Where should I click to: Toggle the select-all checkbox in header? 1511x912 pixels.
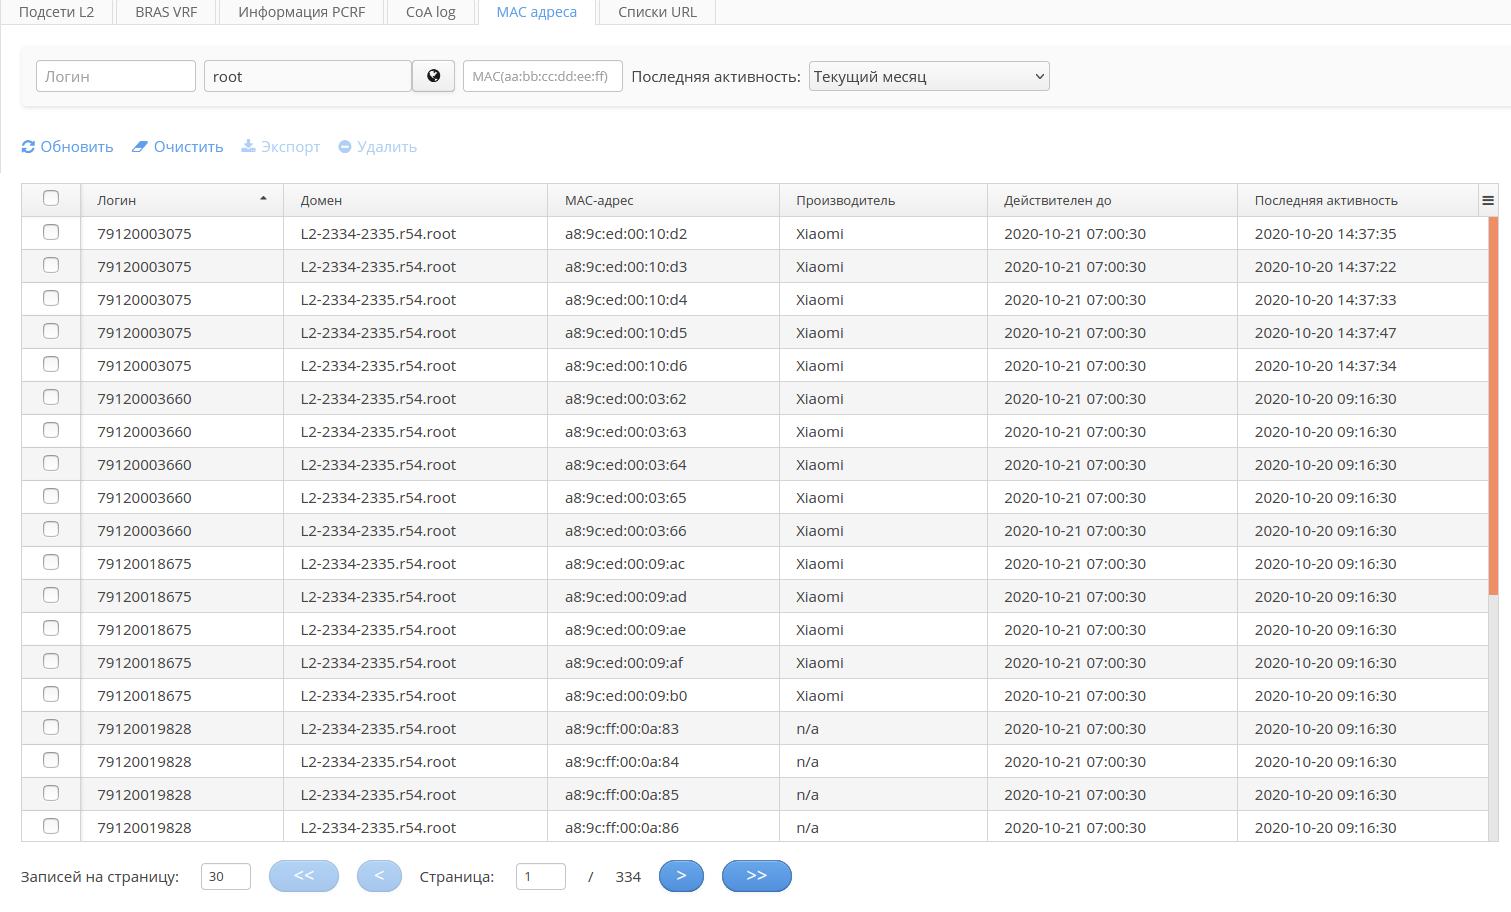tap(51, 199)
